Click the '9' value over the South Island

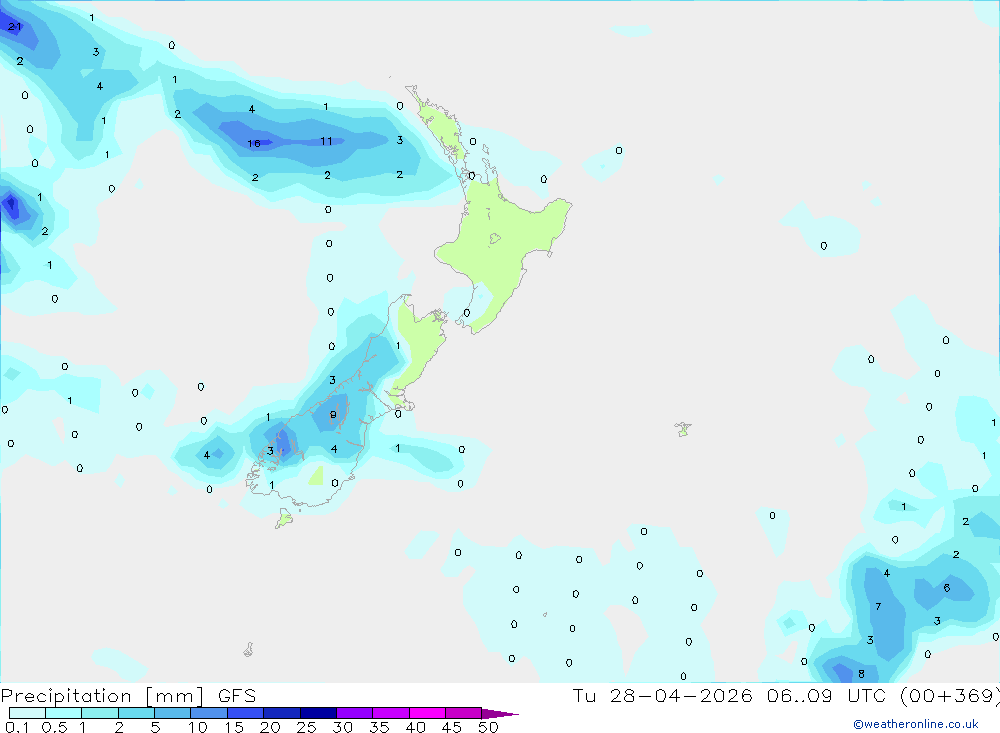click(333, 415)
